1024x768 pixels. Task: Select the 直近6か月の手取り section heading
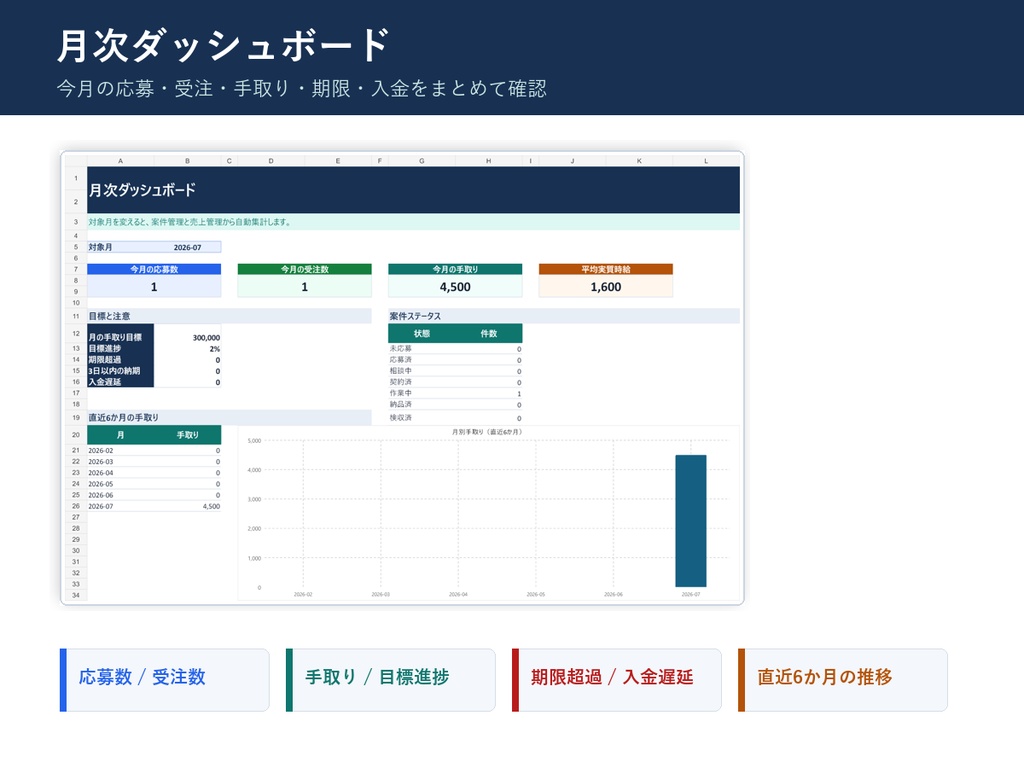click(229, 417)
